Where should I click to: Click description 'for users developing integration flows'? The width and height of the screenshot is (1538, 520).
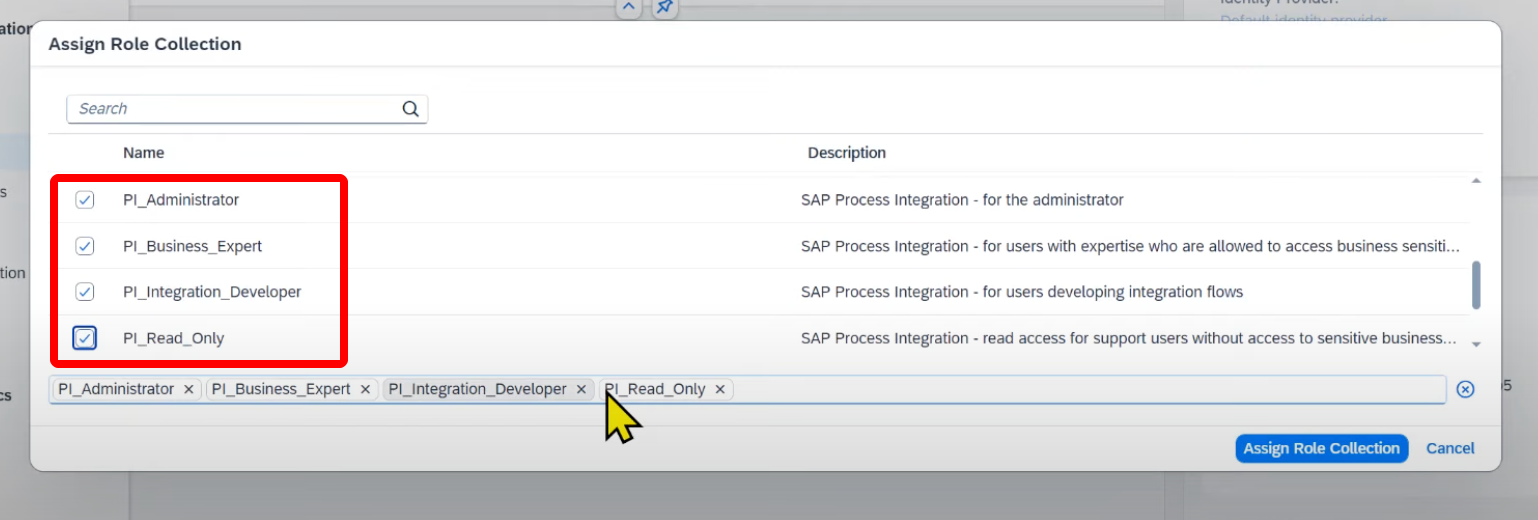coord(1022,292)
